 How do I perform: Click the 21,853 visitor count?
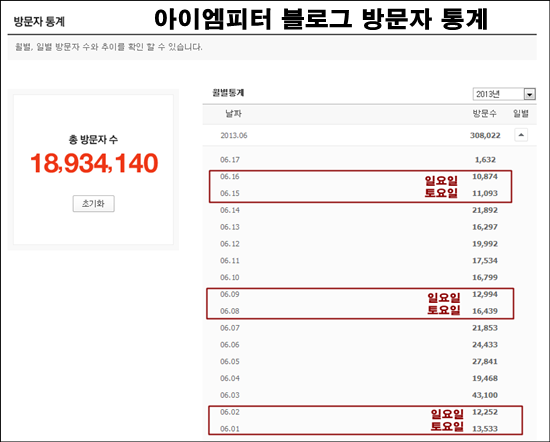click(x=485, y=328)
